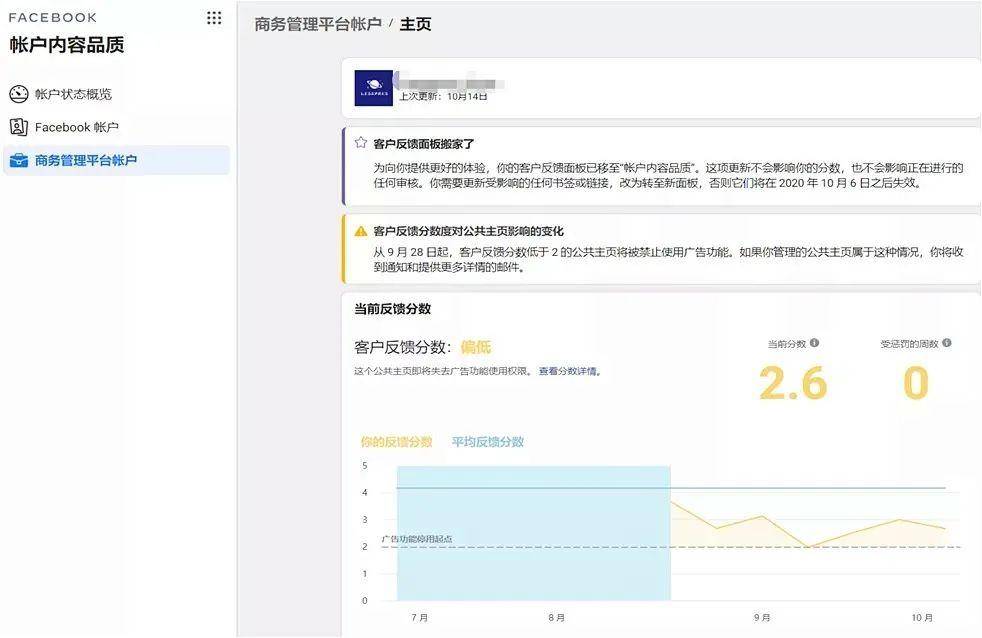Viewport: 982px width, 638px height.
Task: Click the page logo thumbnail
Action: [x=374, y=88]
